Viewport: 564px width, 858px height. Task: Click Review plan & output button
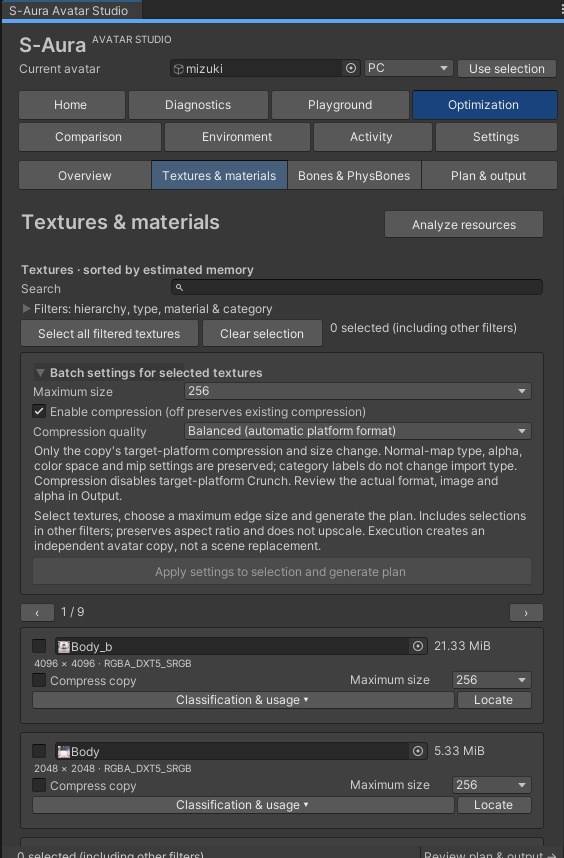click(x=491, y=854)
